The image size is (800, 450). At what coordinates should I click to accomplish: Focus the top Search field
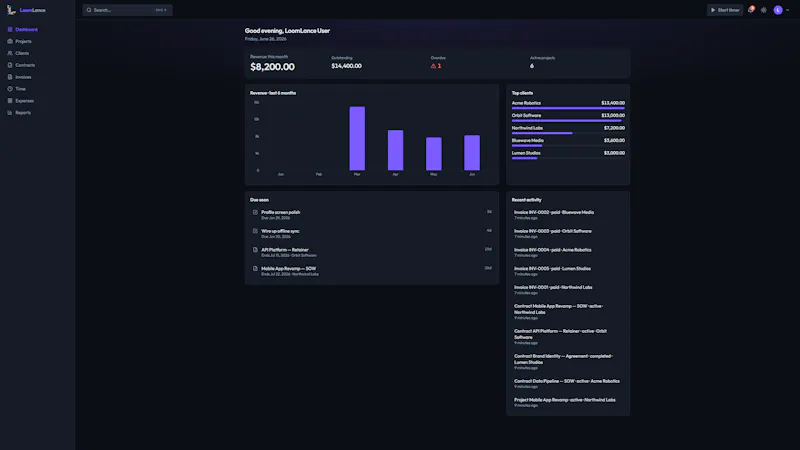pos(128,10)
